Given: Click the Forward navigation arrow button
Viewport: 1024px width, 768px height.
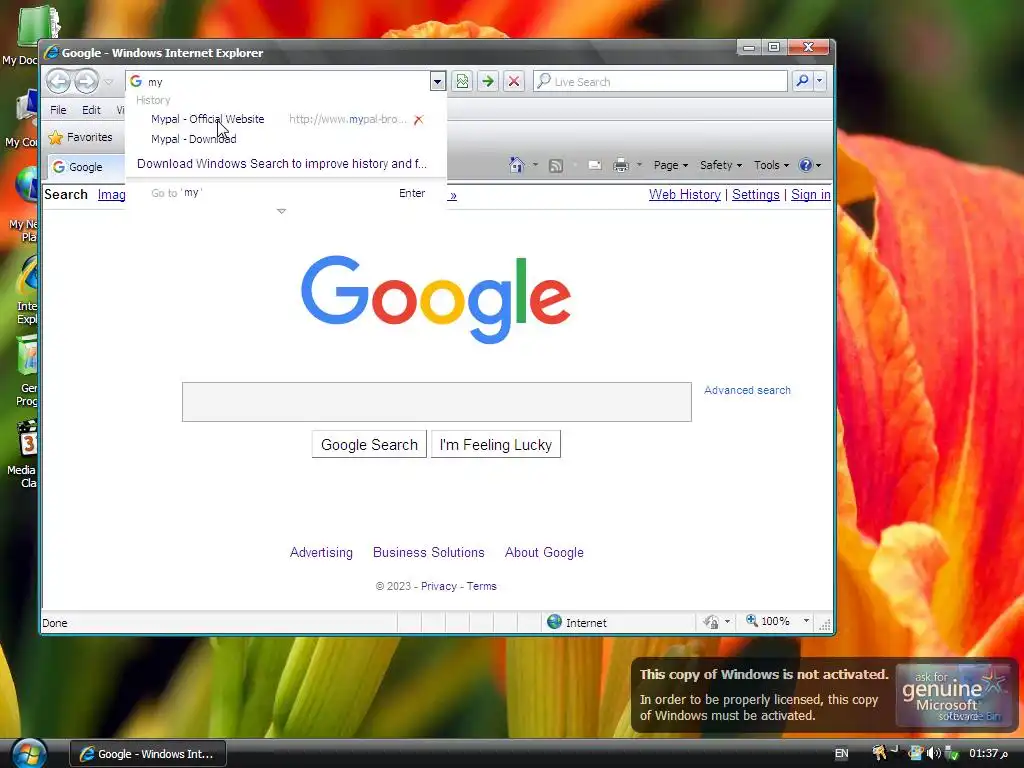Looking at the screenshot, I should tap(86, 82).
